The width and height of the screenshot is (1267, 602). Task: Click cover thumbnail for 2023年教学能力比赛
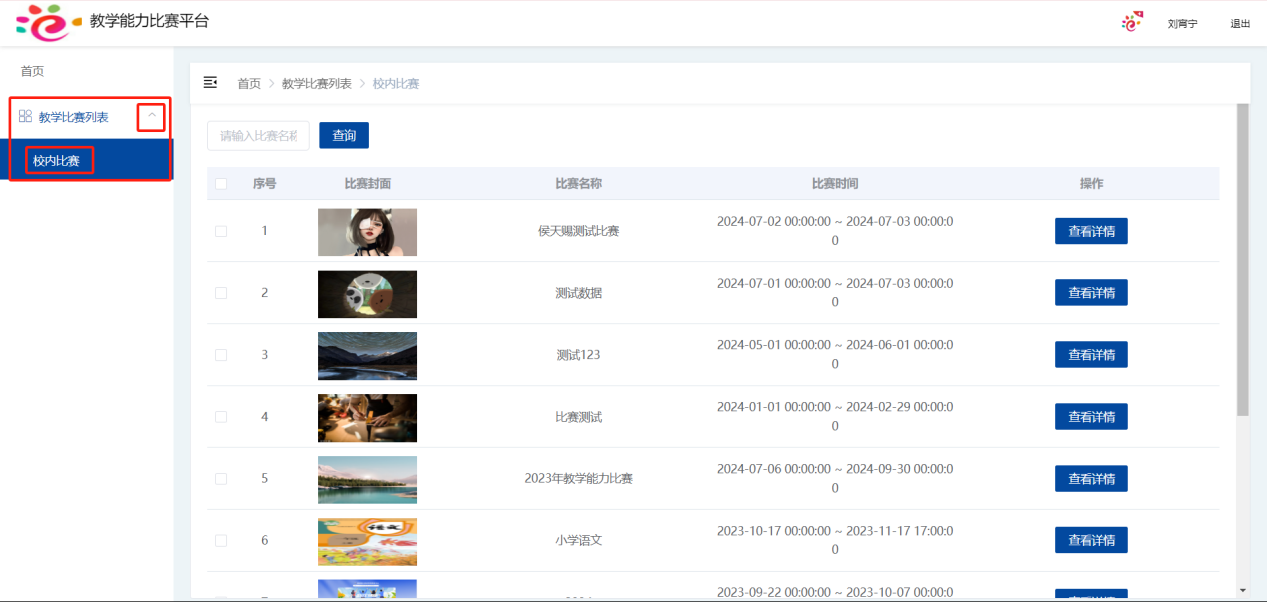pyautogui.click(x=367, y=479)
